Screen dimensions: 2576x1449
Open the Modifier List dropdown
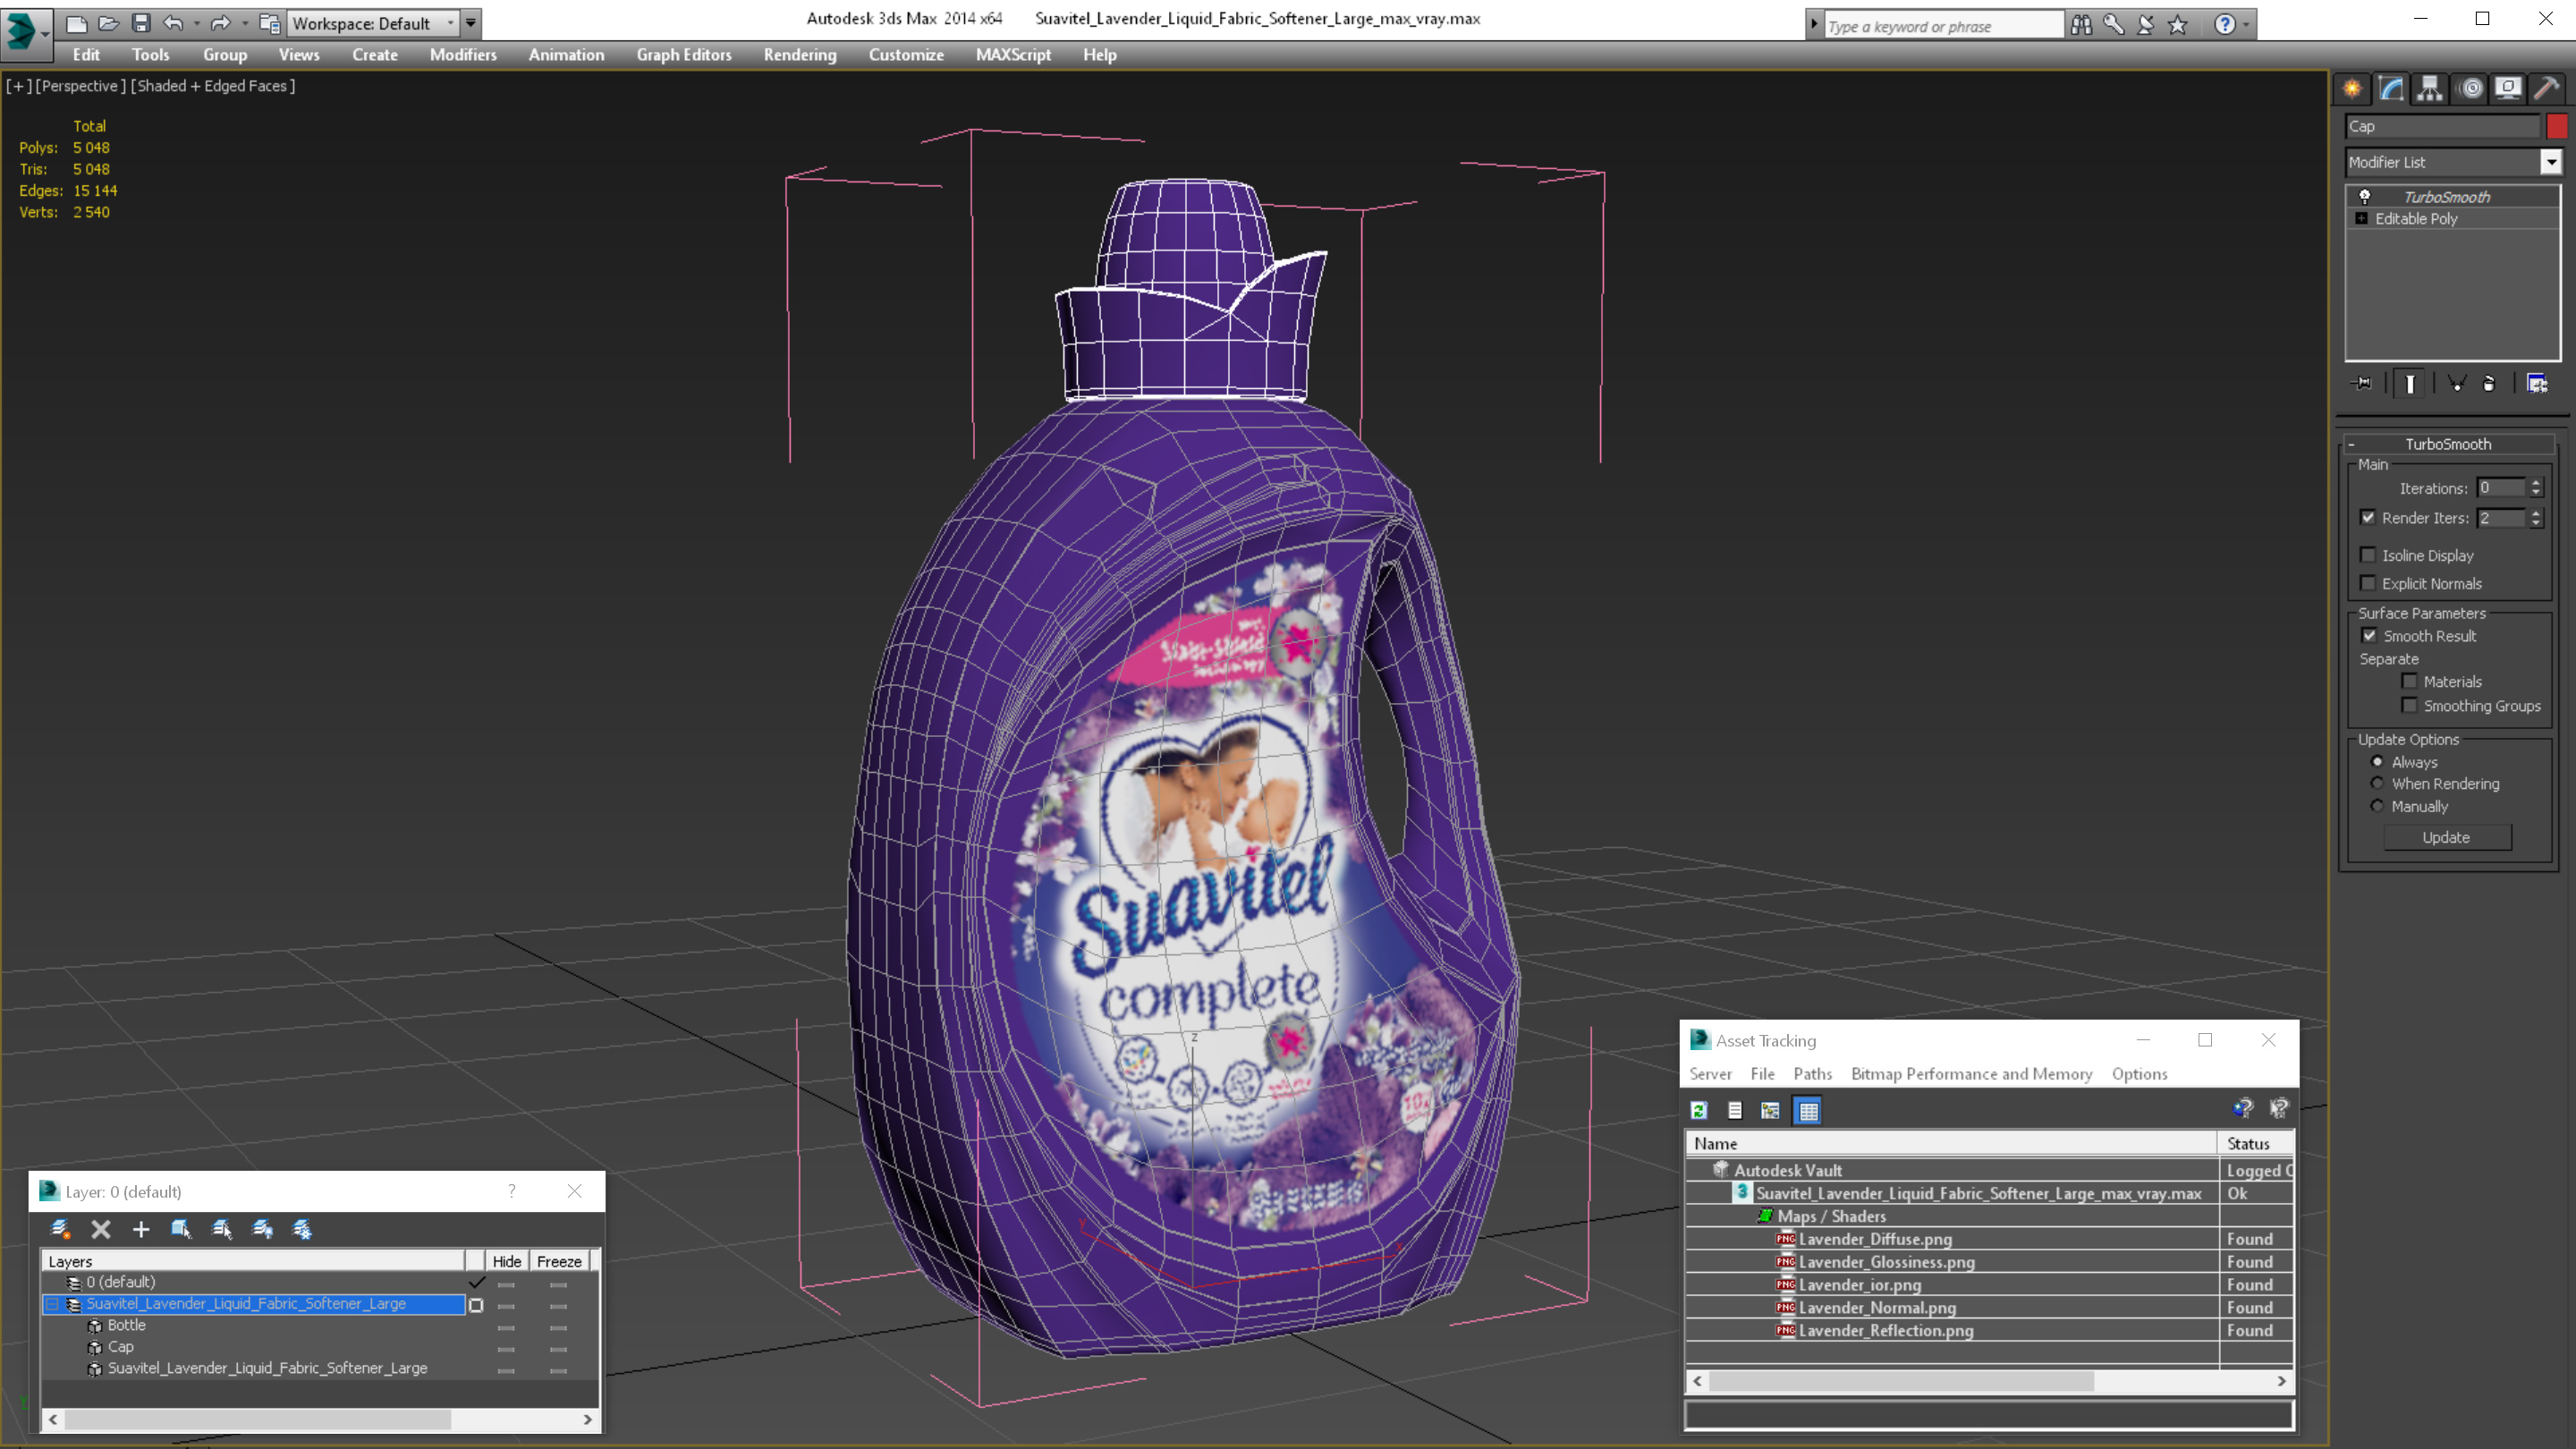tap(2551, 162)
